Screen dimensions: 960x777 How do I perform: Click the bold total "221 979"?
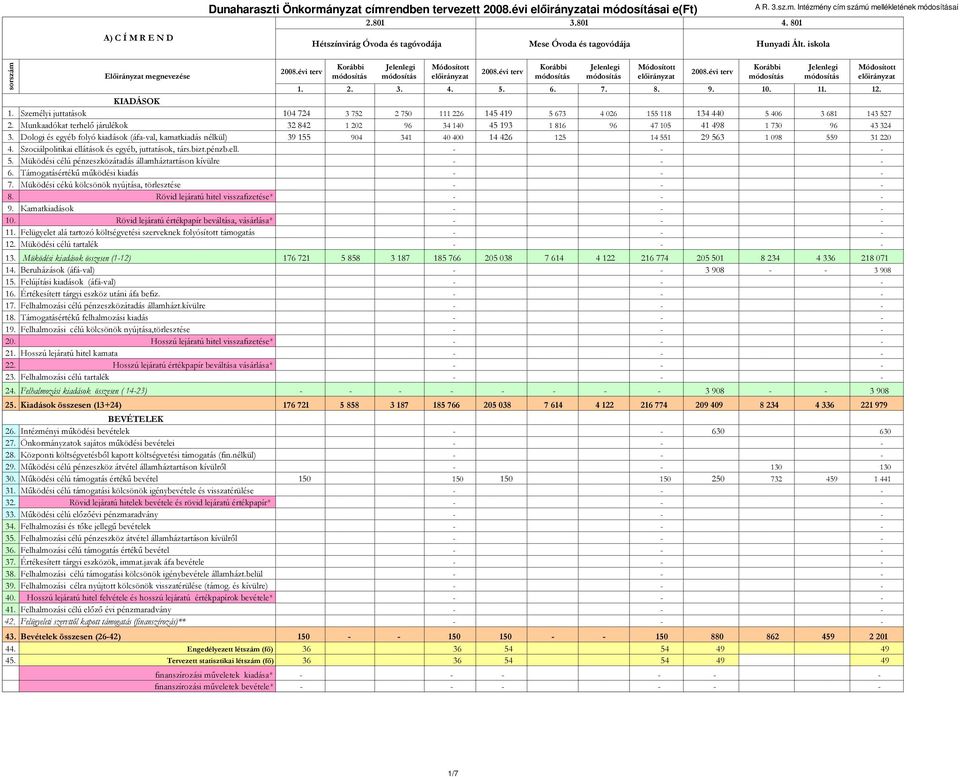874,405
